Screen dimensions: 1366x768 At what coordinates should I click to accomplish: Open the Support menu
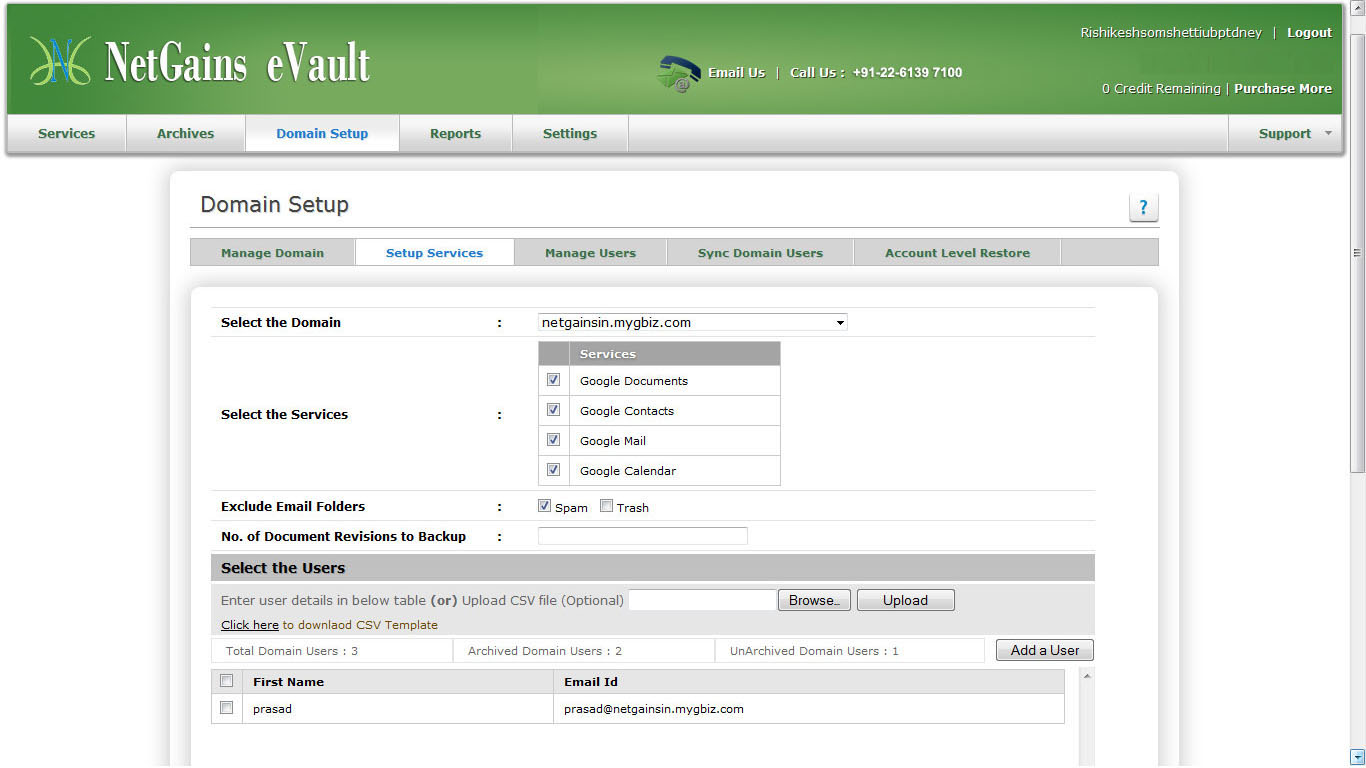point(1285,133)
